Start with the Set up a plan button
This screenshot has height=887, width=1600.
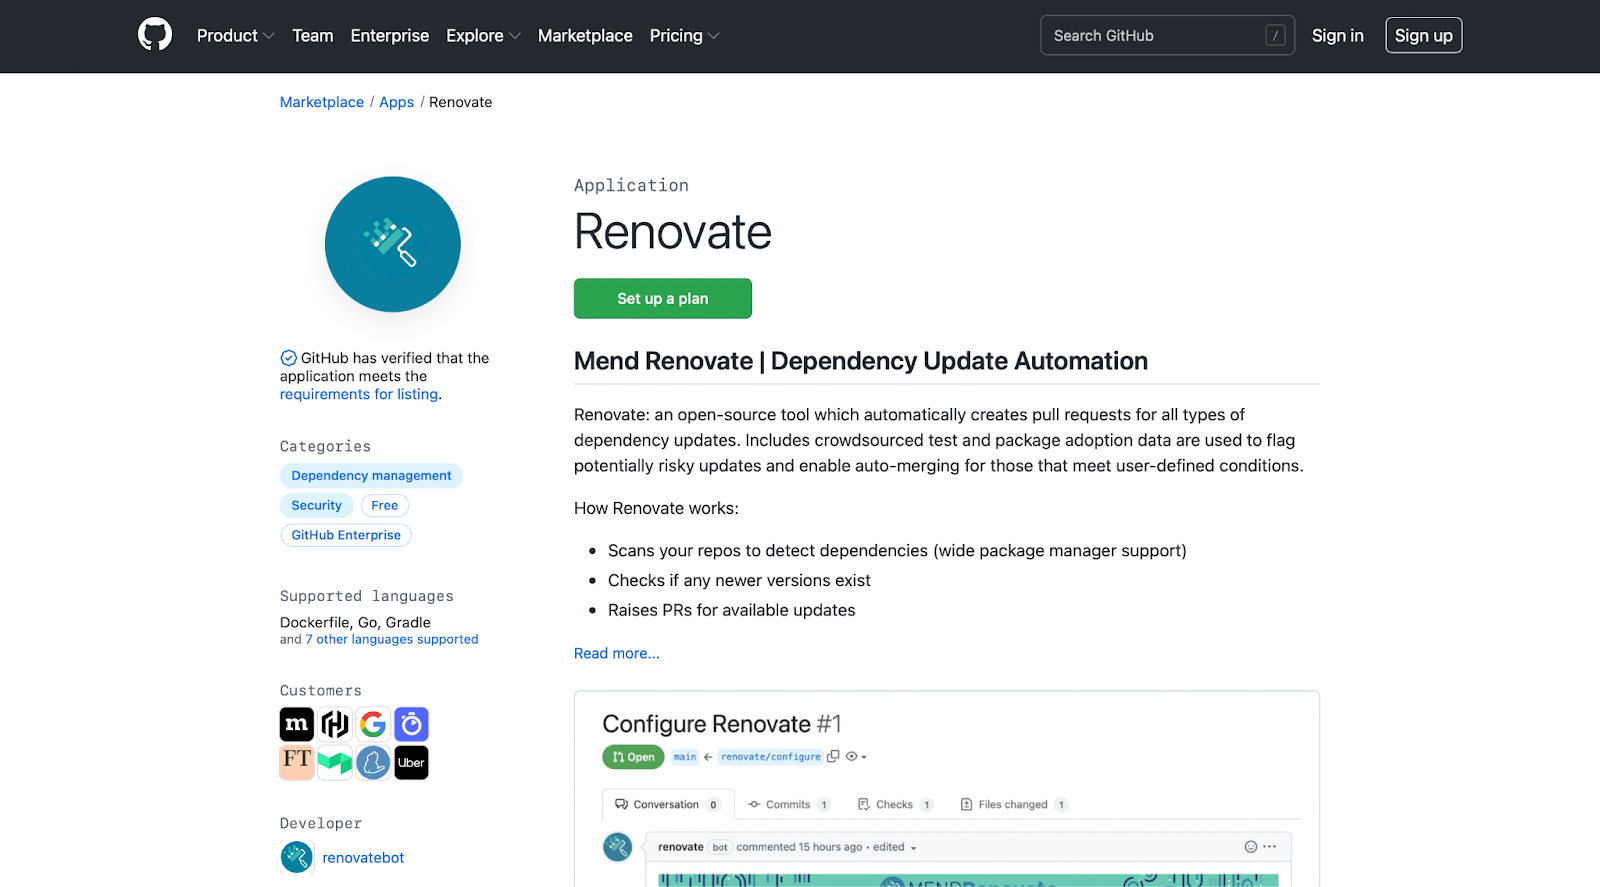pyautogui.click(x=663, y=299)
